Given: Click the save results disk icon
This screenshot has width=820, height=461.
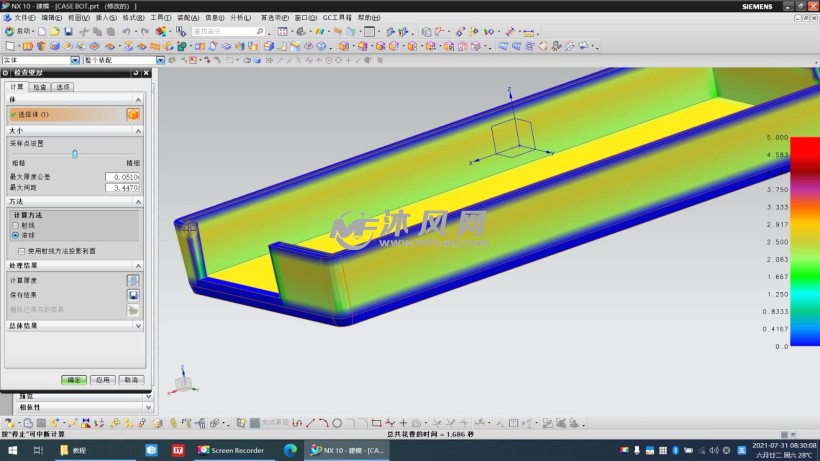Looking at the screenshot, I should pos(133,295).
